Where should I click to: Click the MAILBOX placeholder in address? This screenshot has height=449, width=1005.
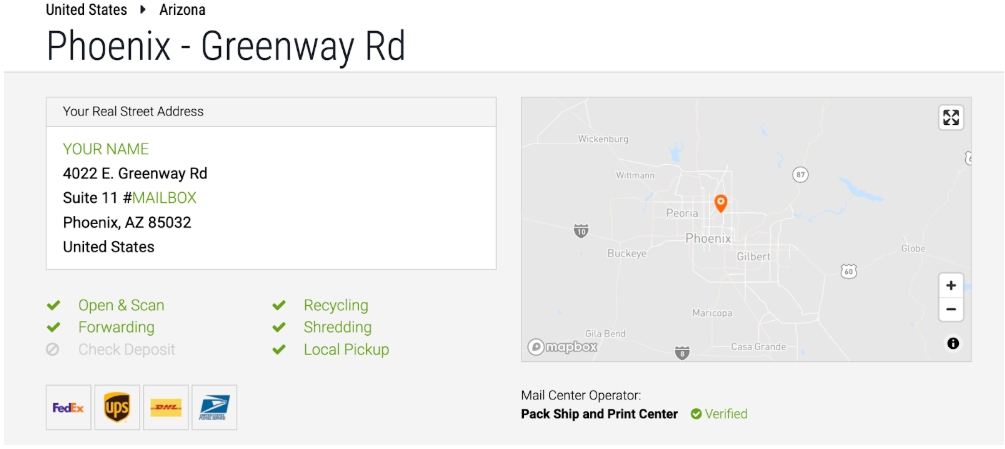click(x=164, y=198)
